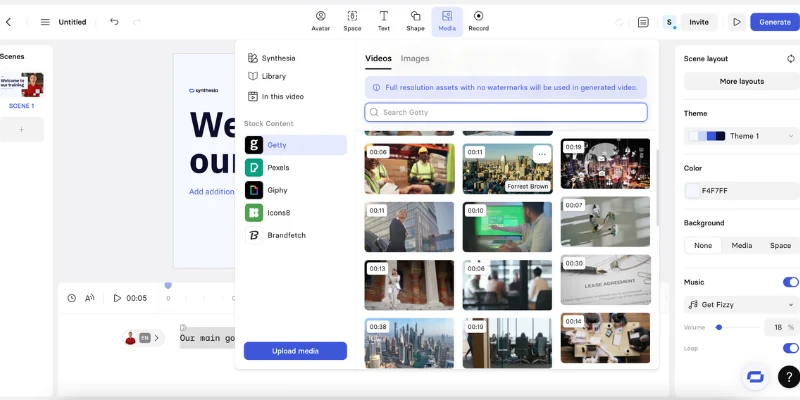Open the comments/notes panel icon
Image resolution: width=800 pixels, height=400 pixels.
pos(643,22)
